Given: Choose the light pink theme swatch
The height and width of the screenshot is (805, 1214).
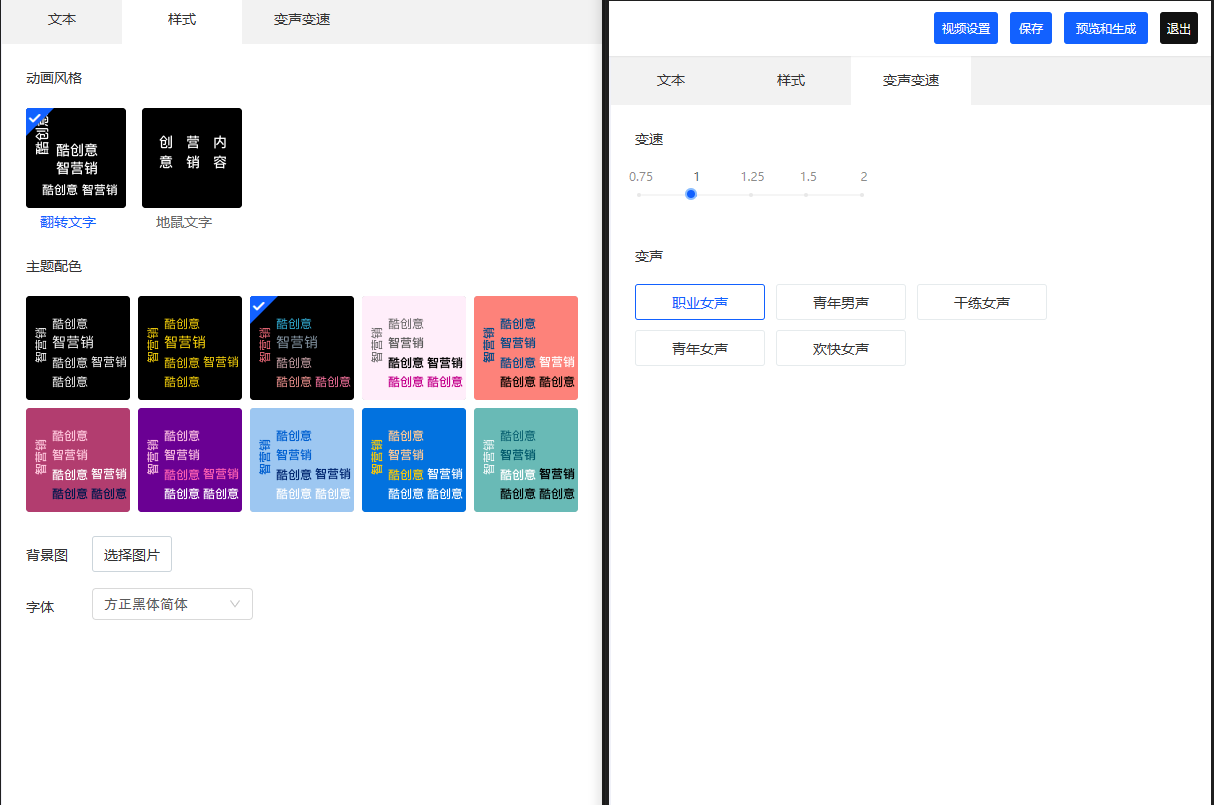Looking at the screenshot, I should tap(414, 348).
